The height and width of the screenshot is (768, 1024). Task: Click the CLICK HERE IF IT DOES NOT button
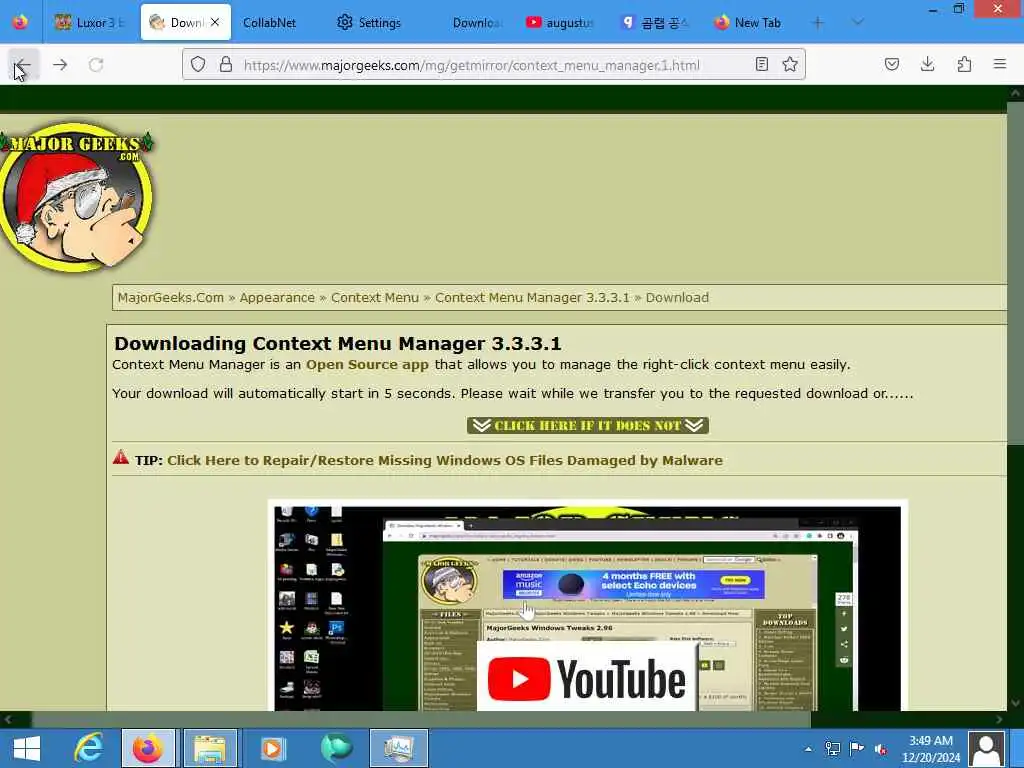click(588, 426)
